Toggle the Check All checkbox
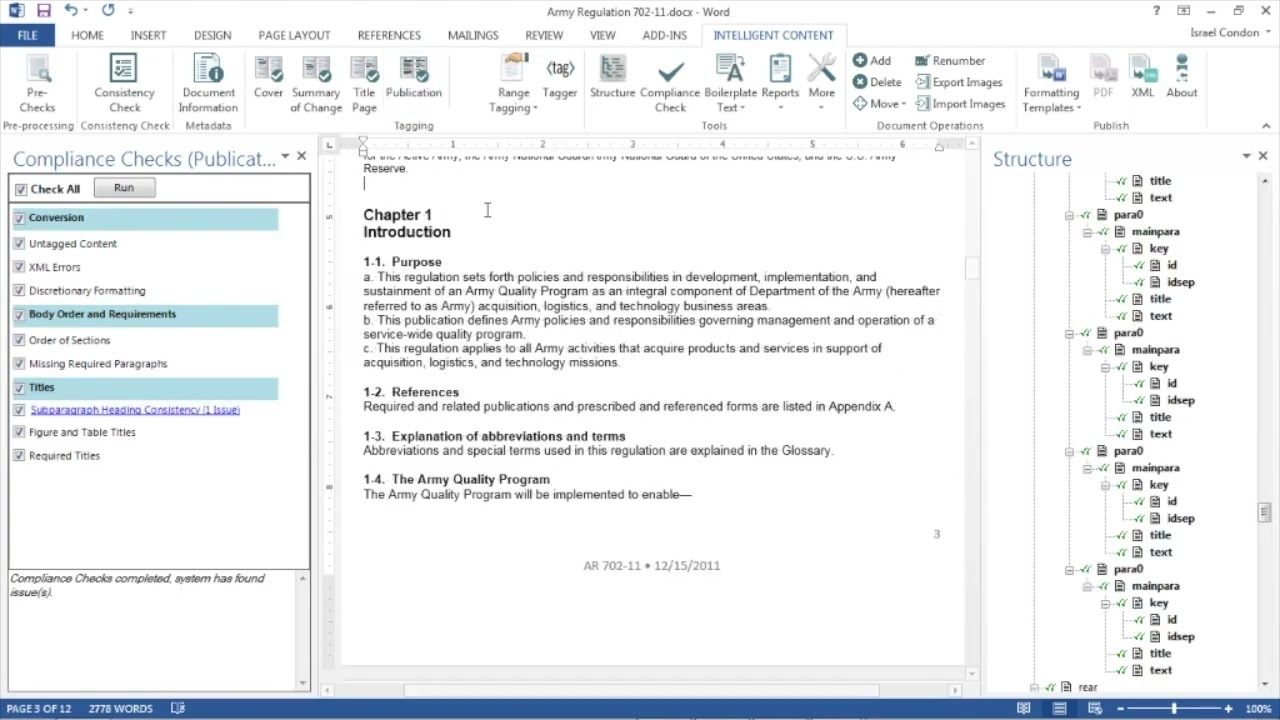The height and width of the screenshot is (720, 1280). point(21,189)
